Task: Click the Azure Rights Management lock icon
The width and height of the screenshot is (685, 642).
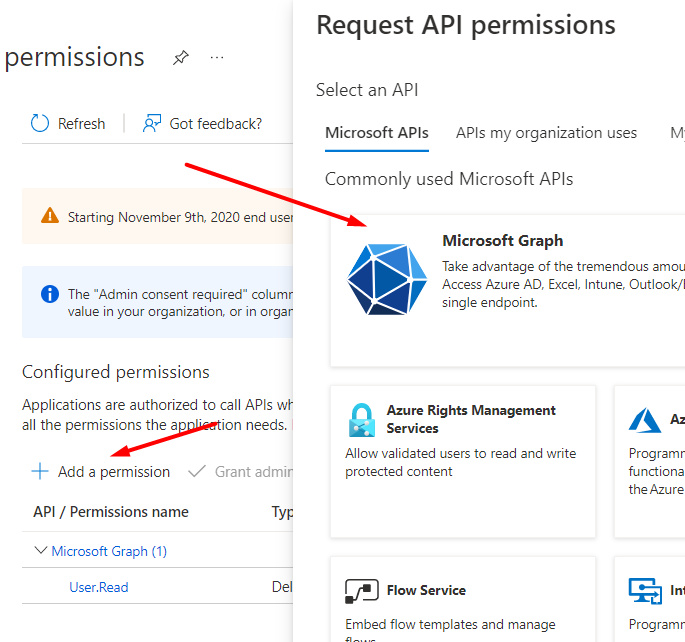Action: [x=362, y=420]
